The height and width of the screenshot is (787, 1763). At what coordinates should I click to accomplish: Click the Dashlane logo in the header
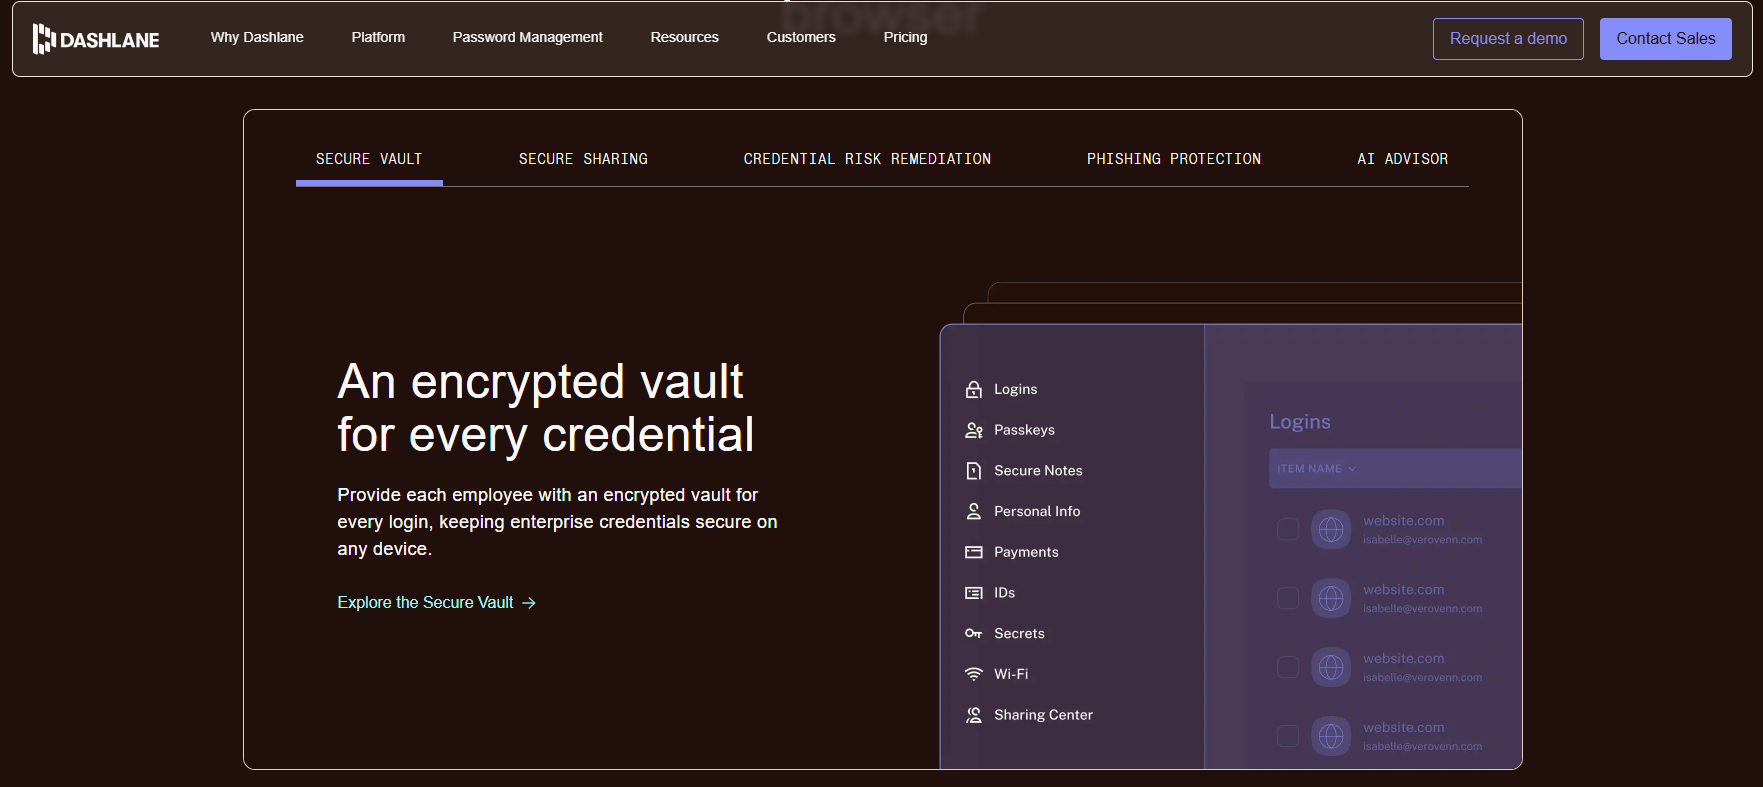[96, 39]
